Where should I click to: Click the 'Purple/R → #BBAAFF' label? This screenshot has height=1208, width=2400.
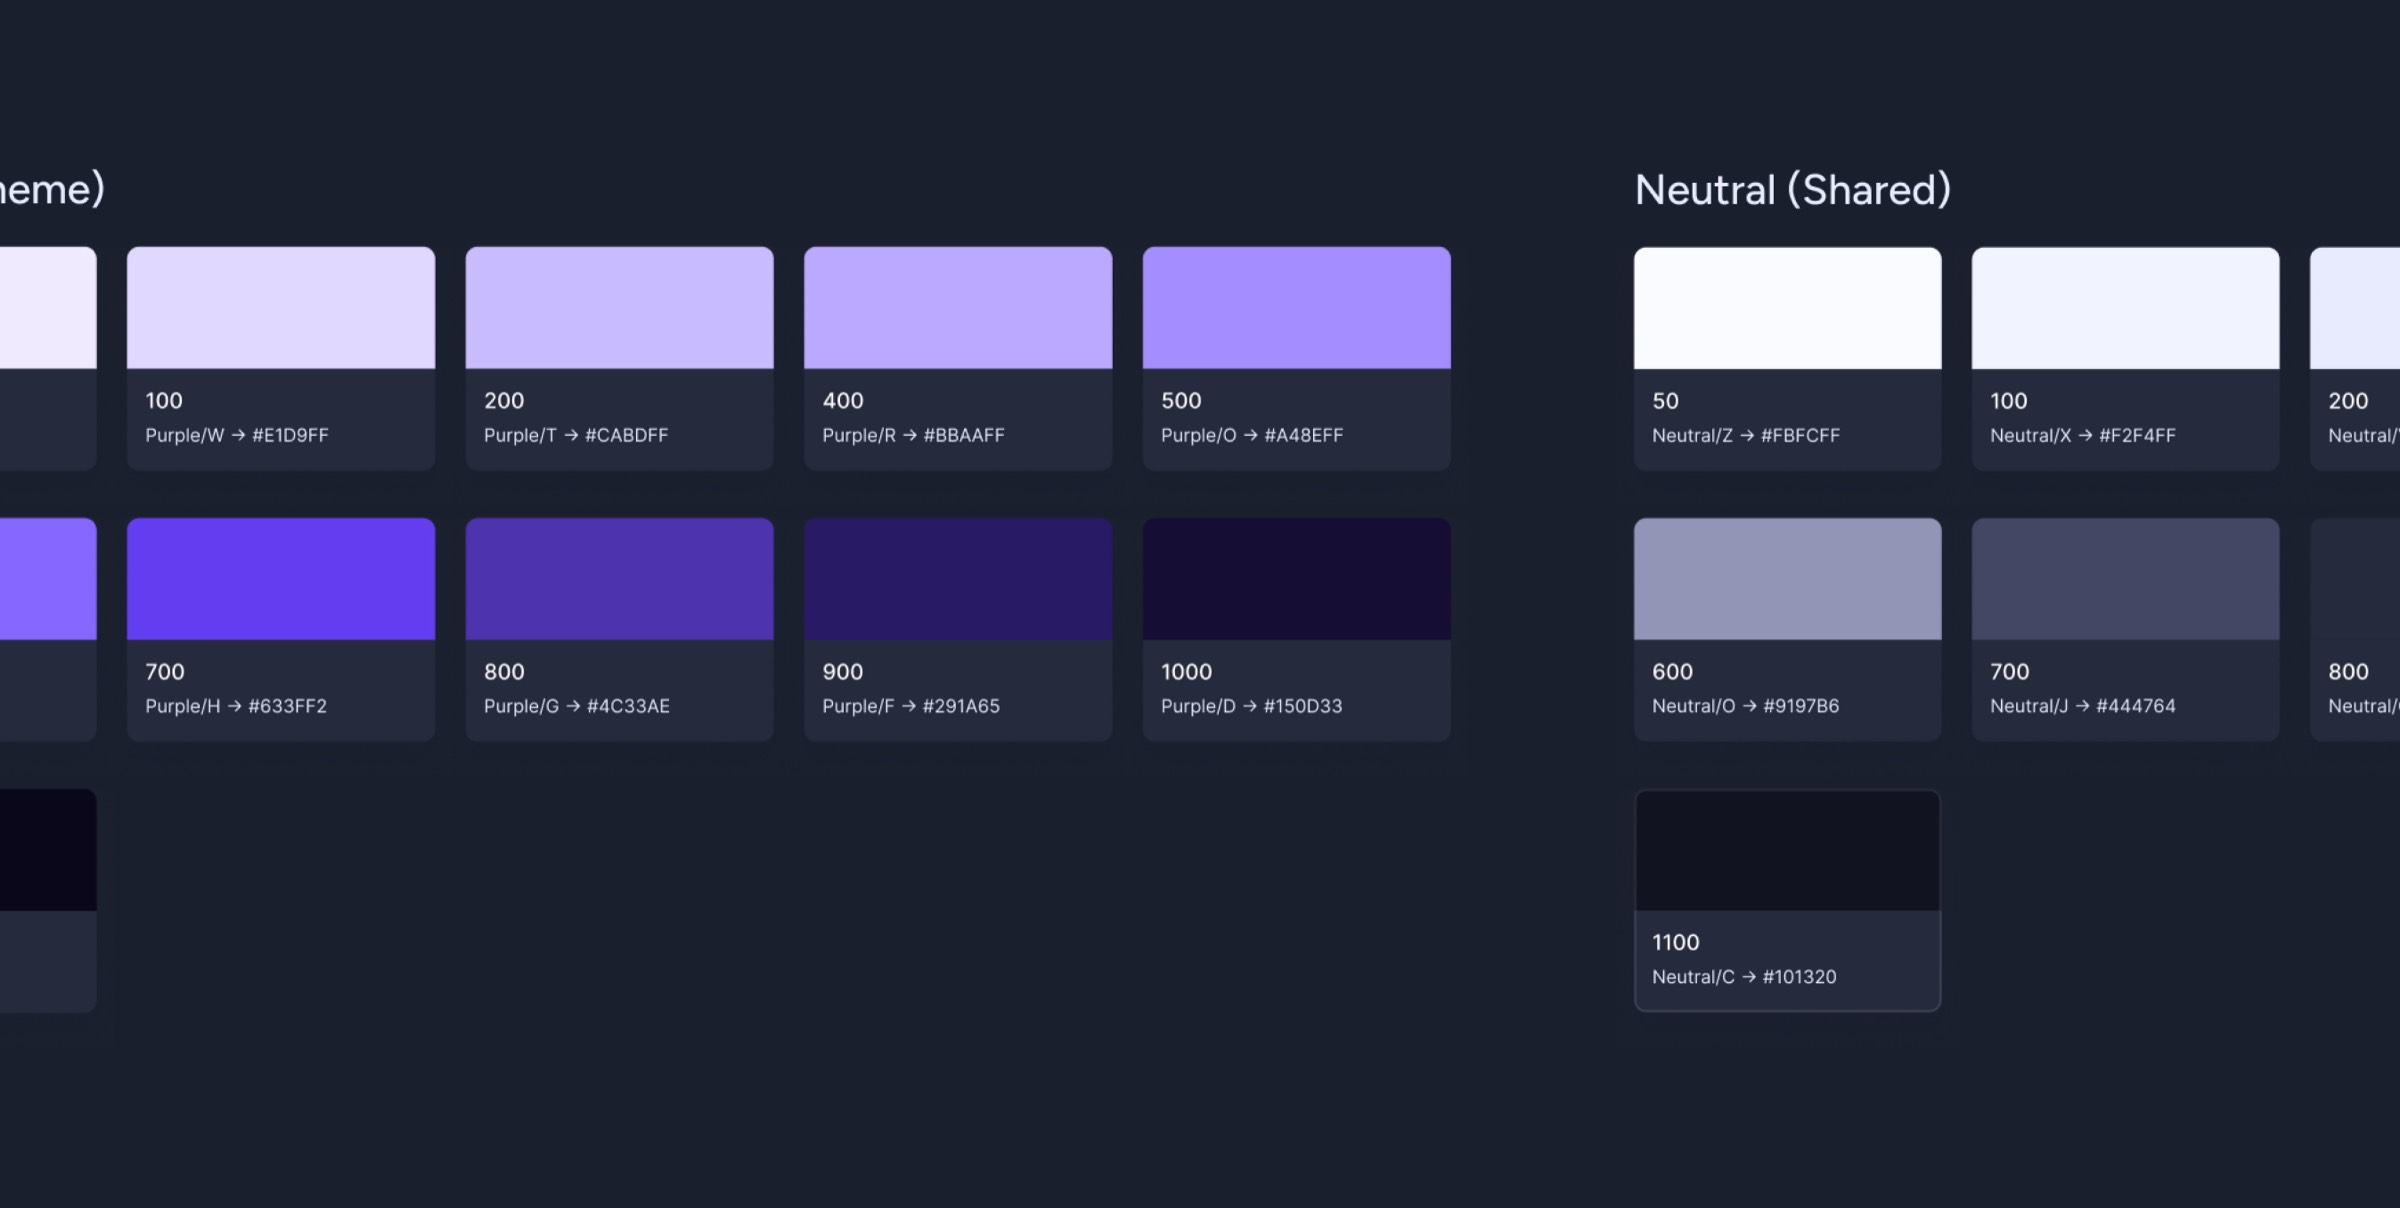[x=913, y=435]
